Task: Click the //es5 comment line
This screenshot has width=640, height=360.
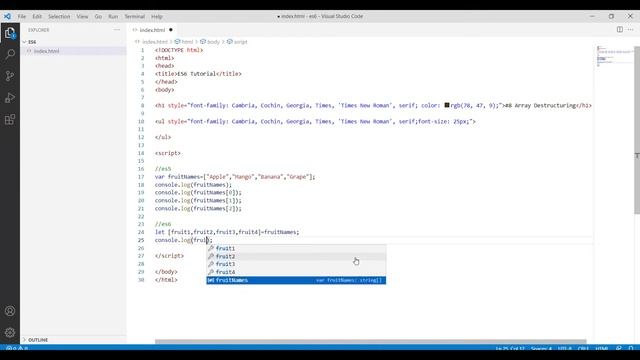Action: (x=163, y=169)
